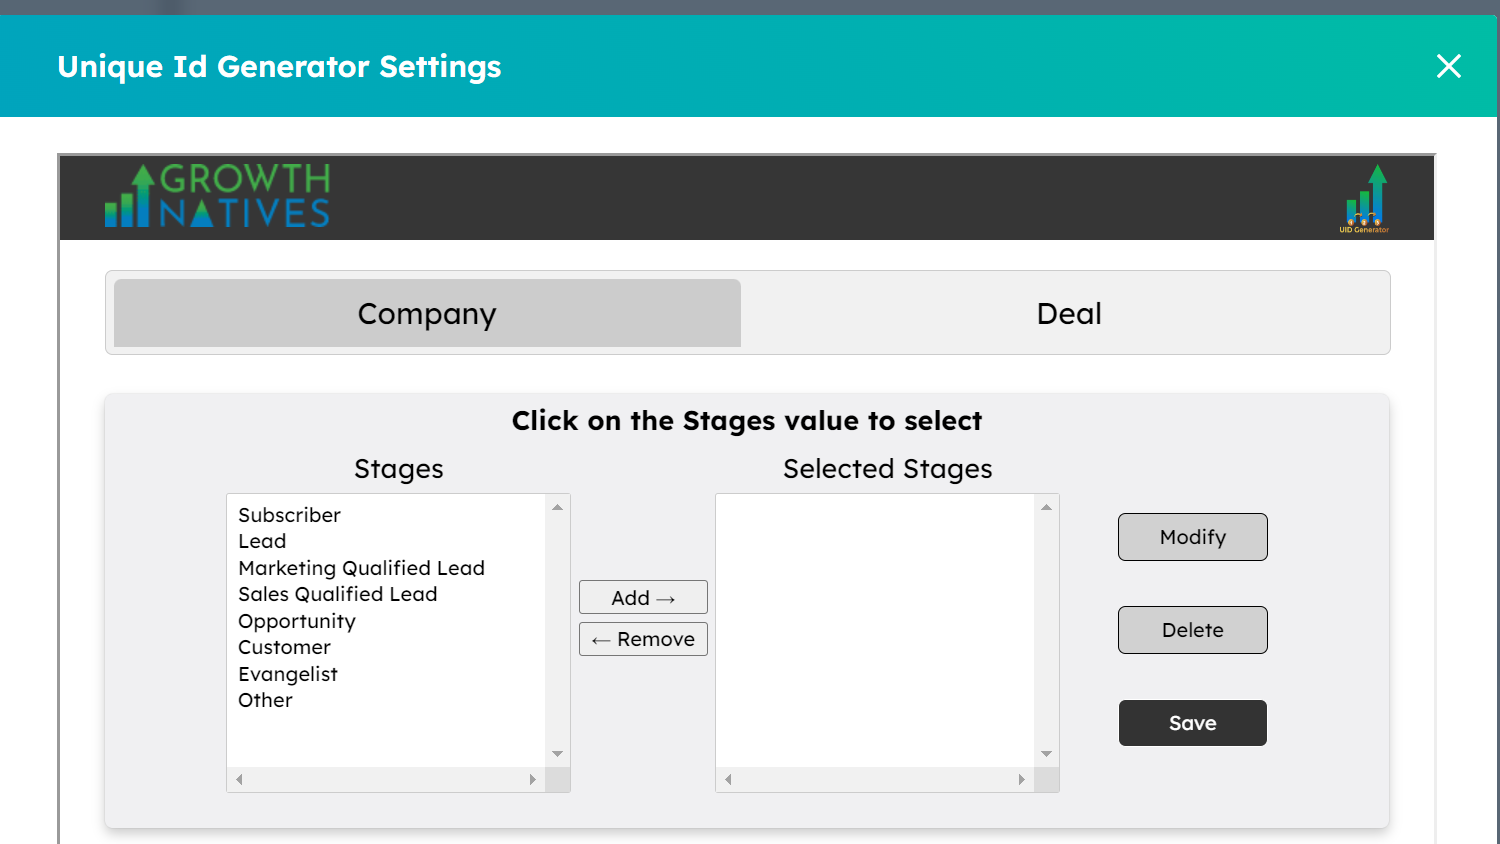Click the left arrow of the Selected Stages scrollbar
This screenshot has width=1500, height=844.
pos(729,778)
